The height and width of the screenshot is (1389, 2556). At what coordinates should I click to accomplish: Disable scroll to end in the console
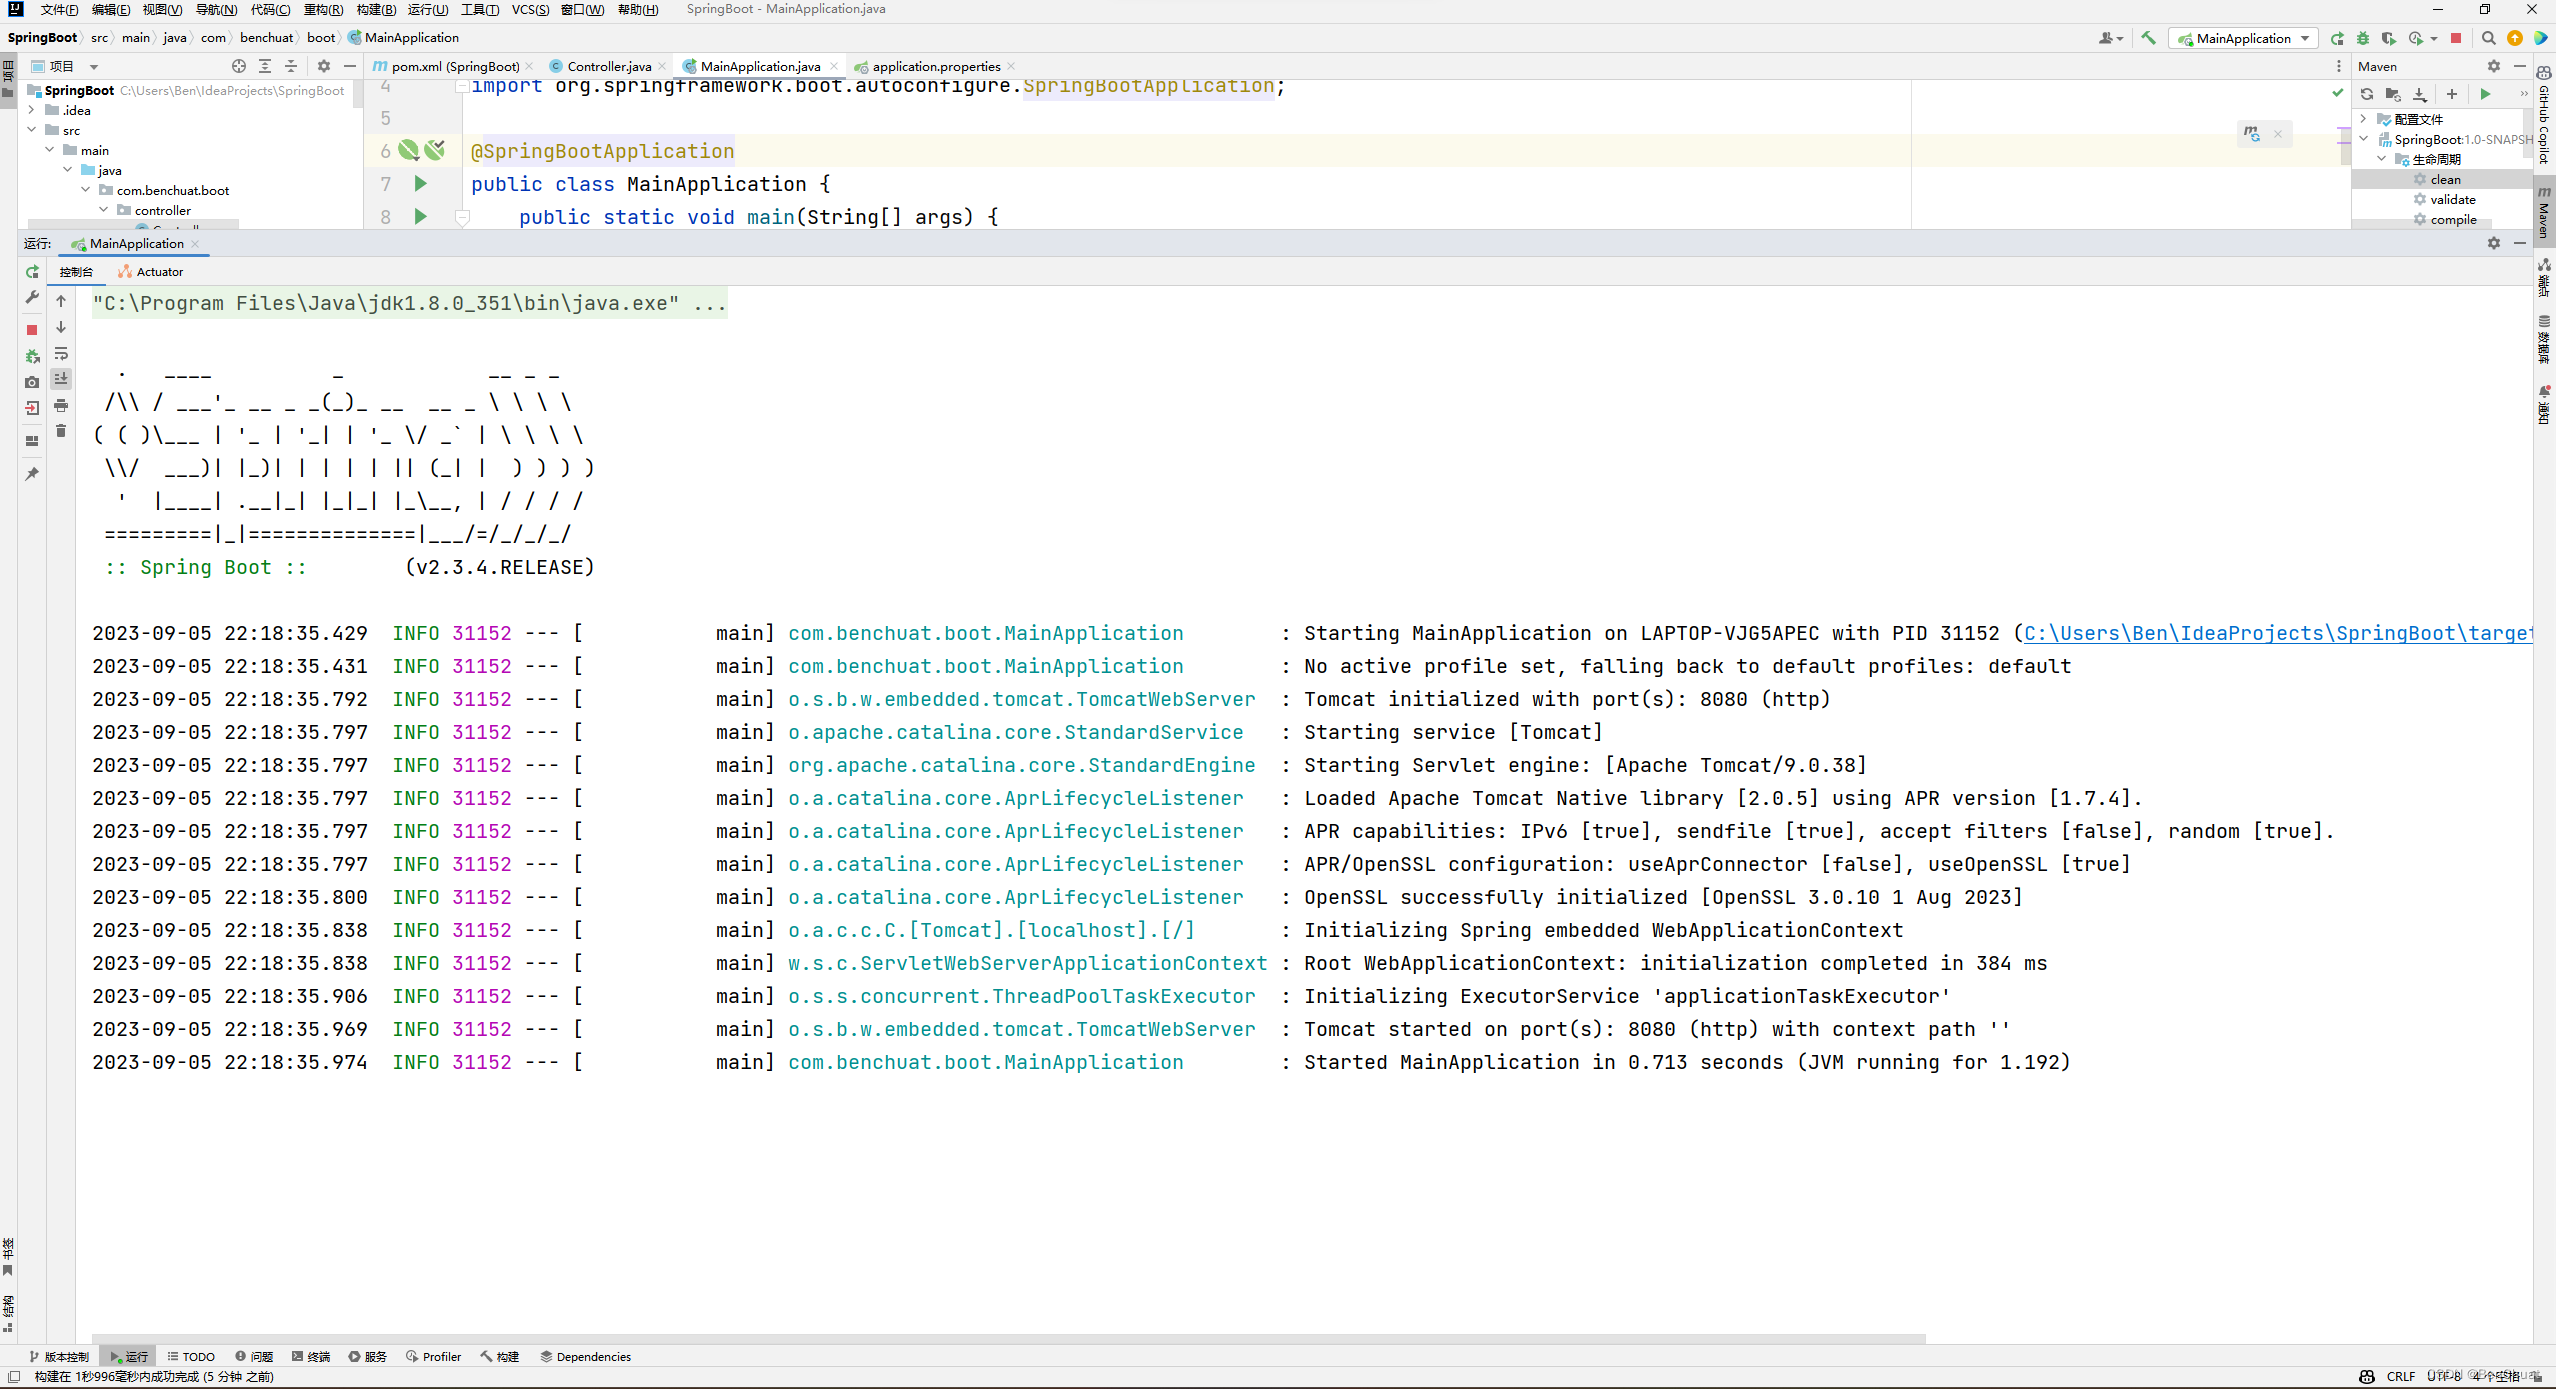tap(61, 379)
